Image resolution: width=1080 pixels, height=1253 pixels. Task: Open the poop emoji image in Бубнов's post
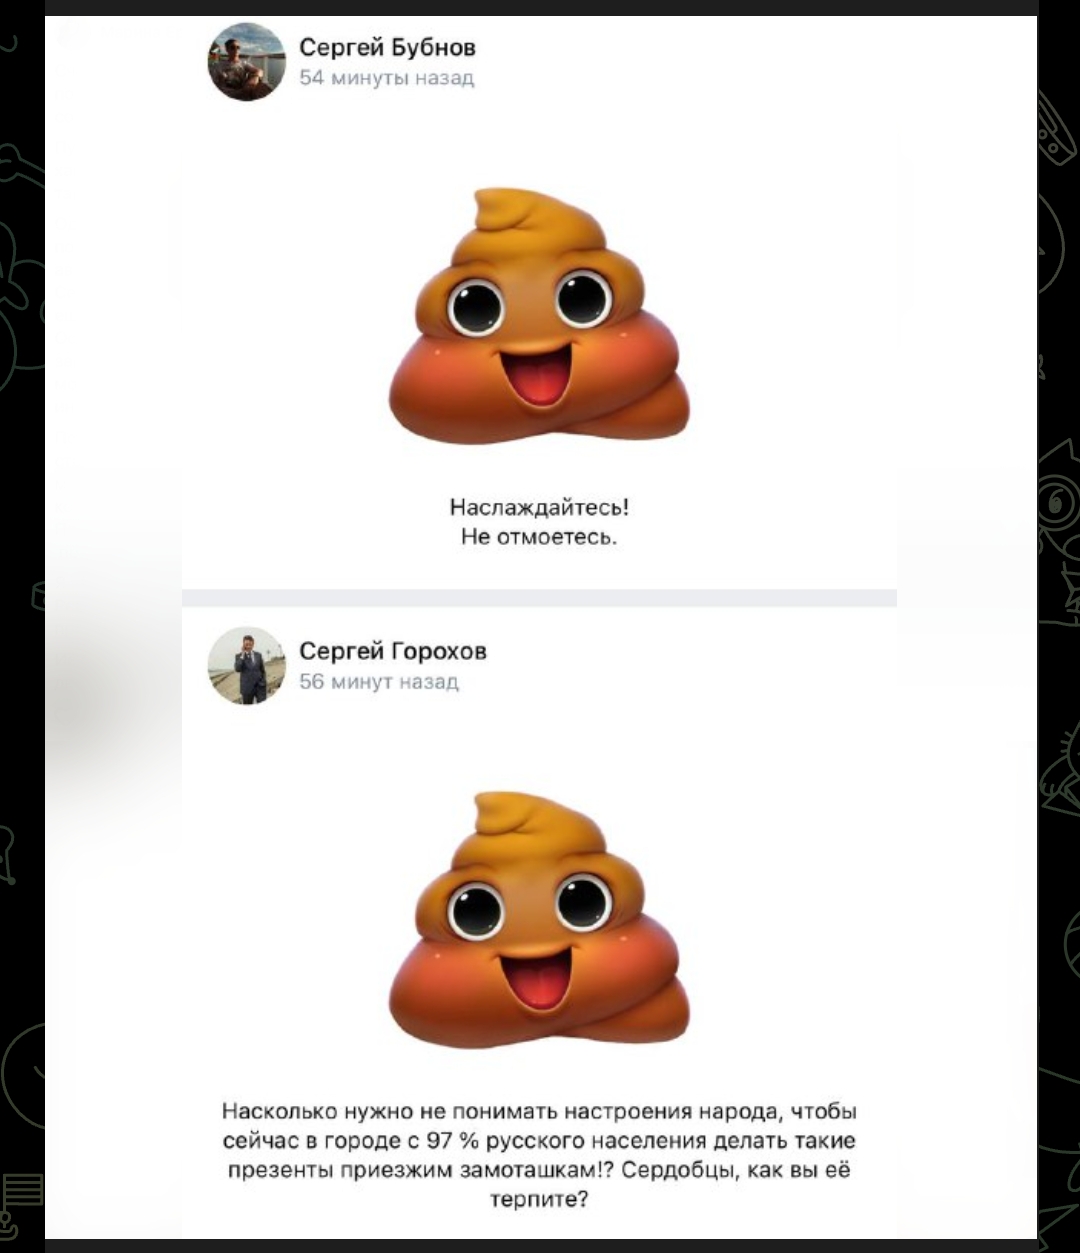coord(539,315)
